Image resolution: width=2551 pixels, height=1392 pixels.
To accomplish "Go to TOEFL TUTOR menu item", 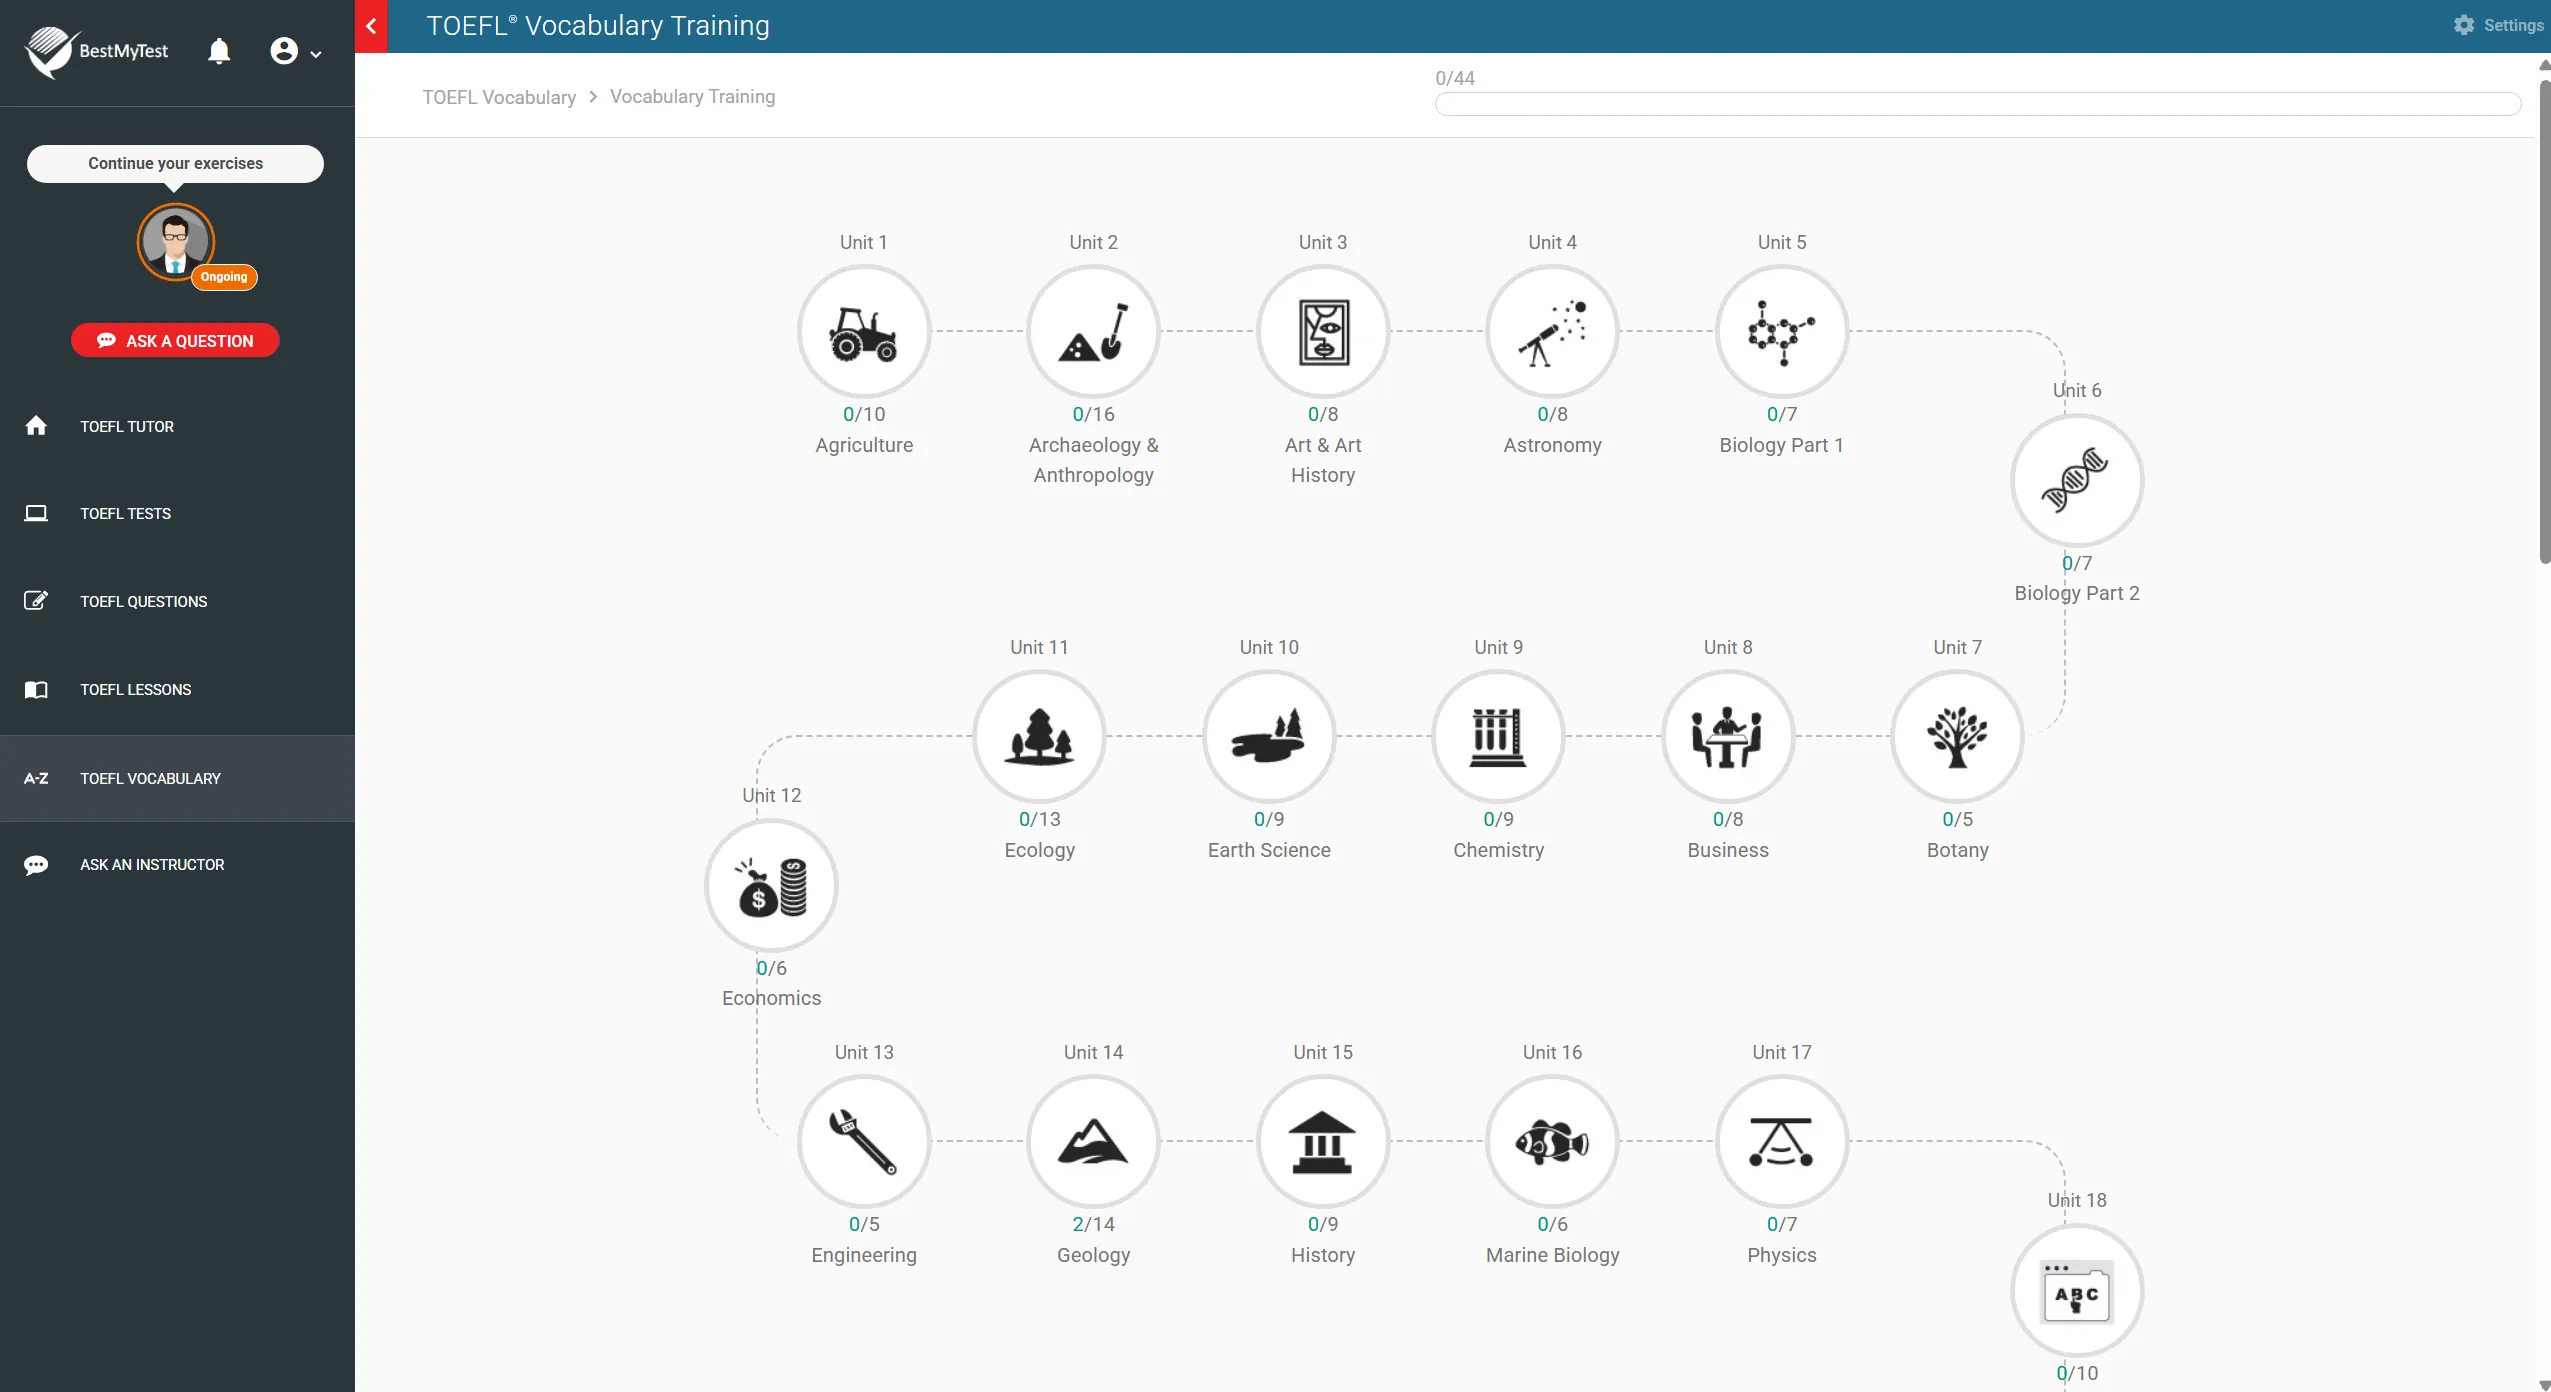I will coord(177,426).
